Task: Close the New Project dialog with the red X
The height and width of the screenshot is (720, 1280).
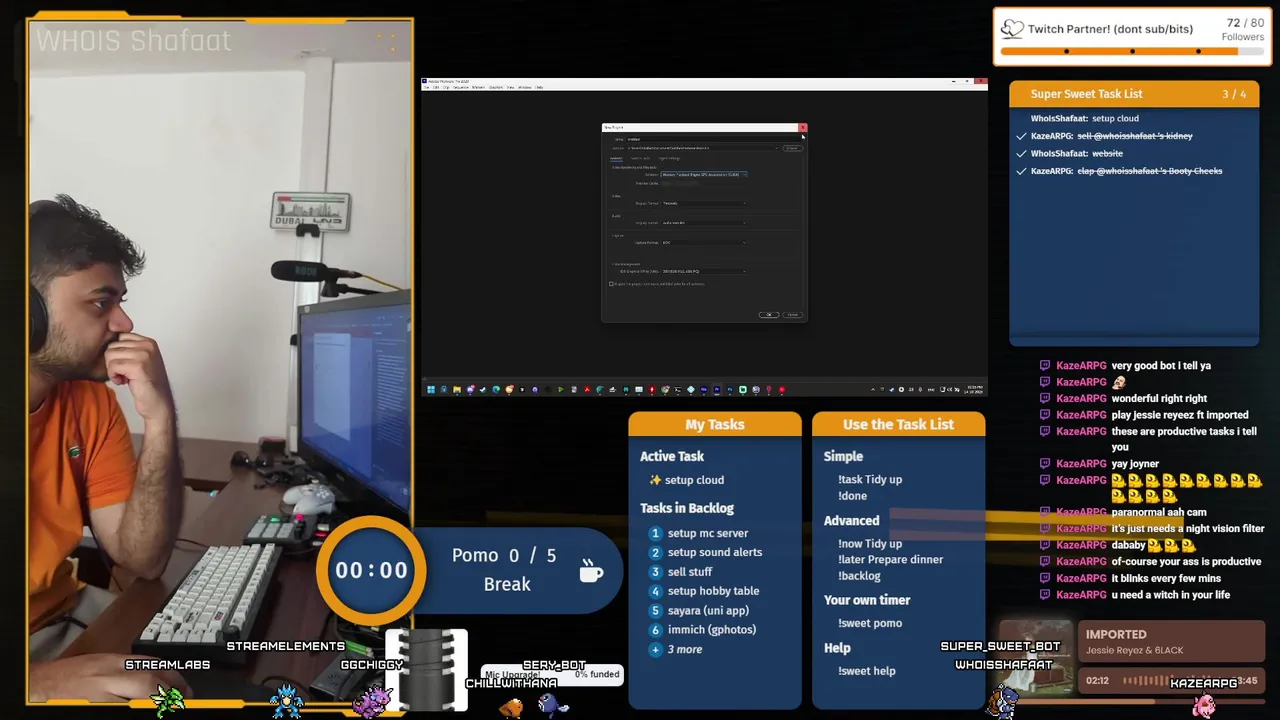Action: 803,127
